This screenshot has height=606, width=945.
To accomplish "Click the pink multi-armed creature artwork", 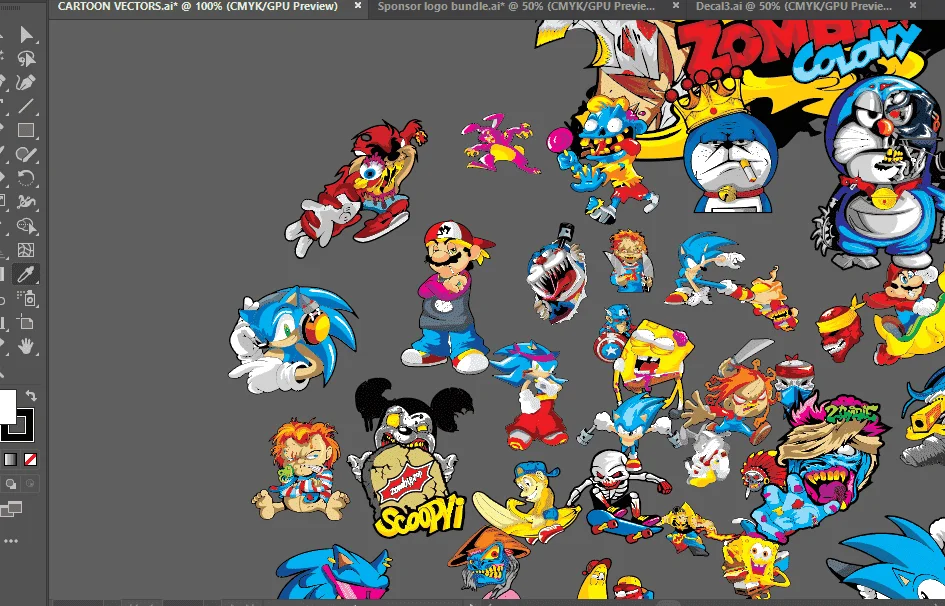I will [x=500, y=145].
